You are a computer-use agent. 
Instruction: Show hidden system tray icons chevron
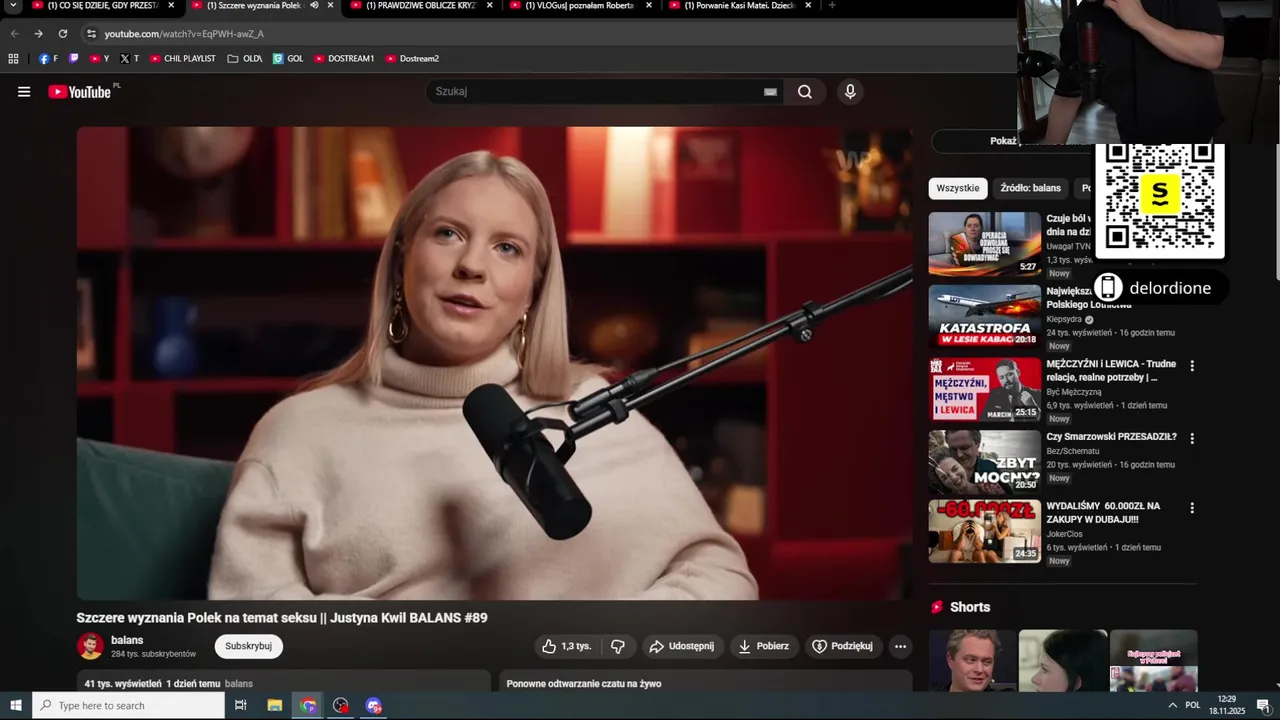pos(1172,705)
